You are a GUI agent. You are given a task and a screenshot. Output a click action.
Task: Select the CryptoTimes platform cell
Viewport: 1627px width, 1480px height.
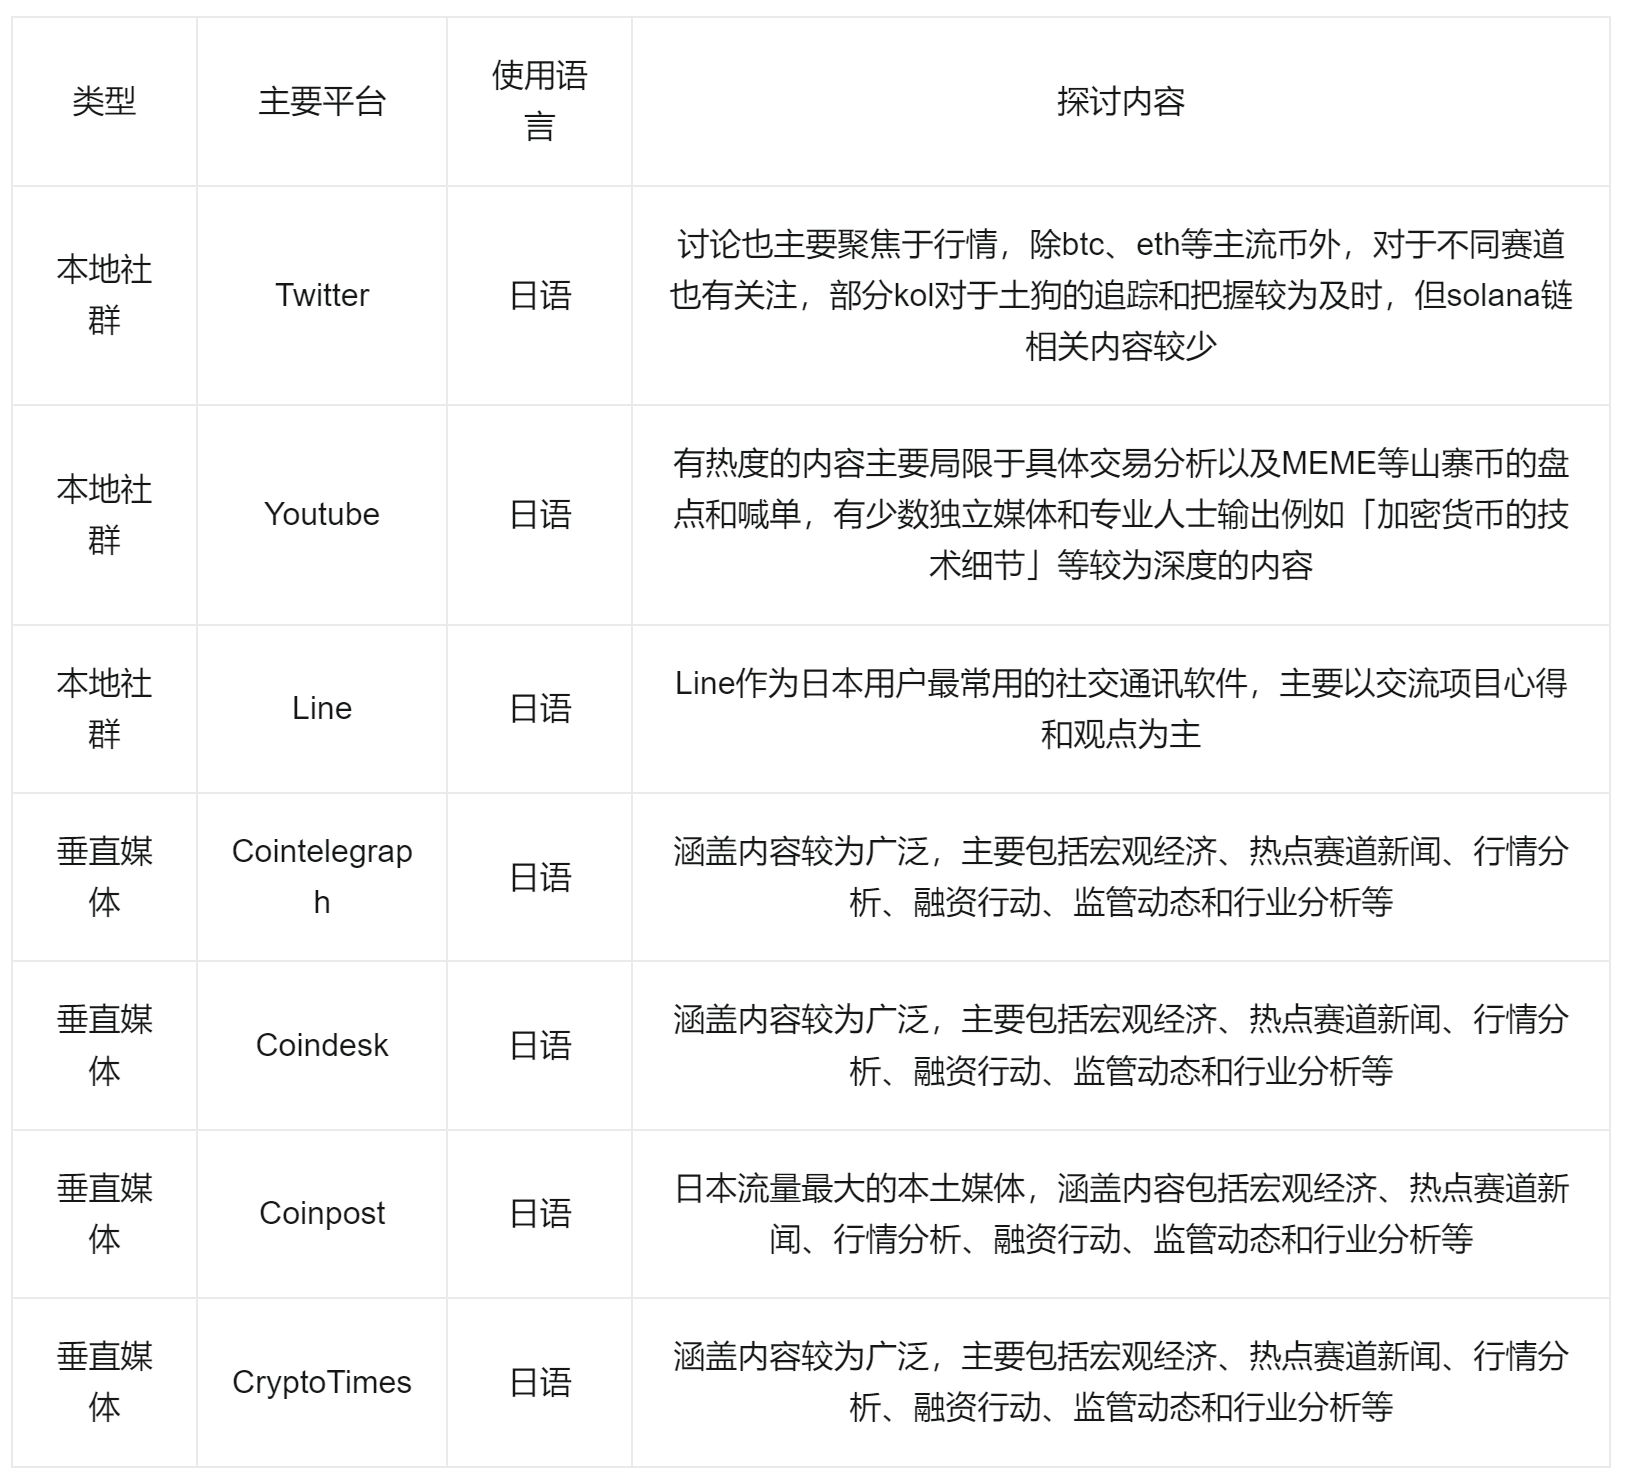point(322,1382)
